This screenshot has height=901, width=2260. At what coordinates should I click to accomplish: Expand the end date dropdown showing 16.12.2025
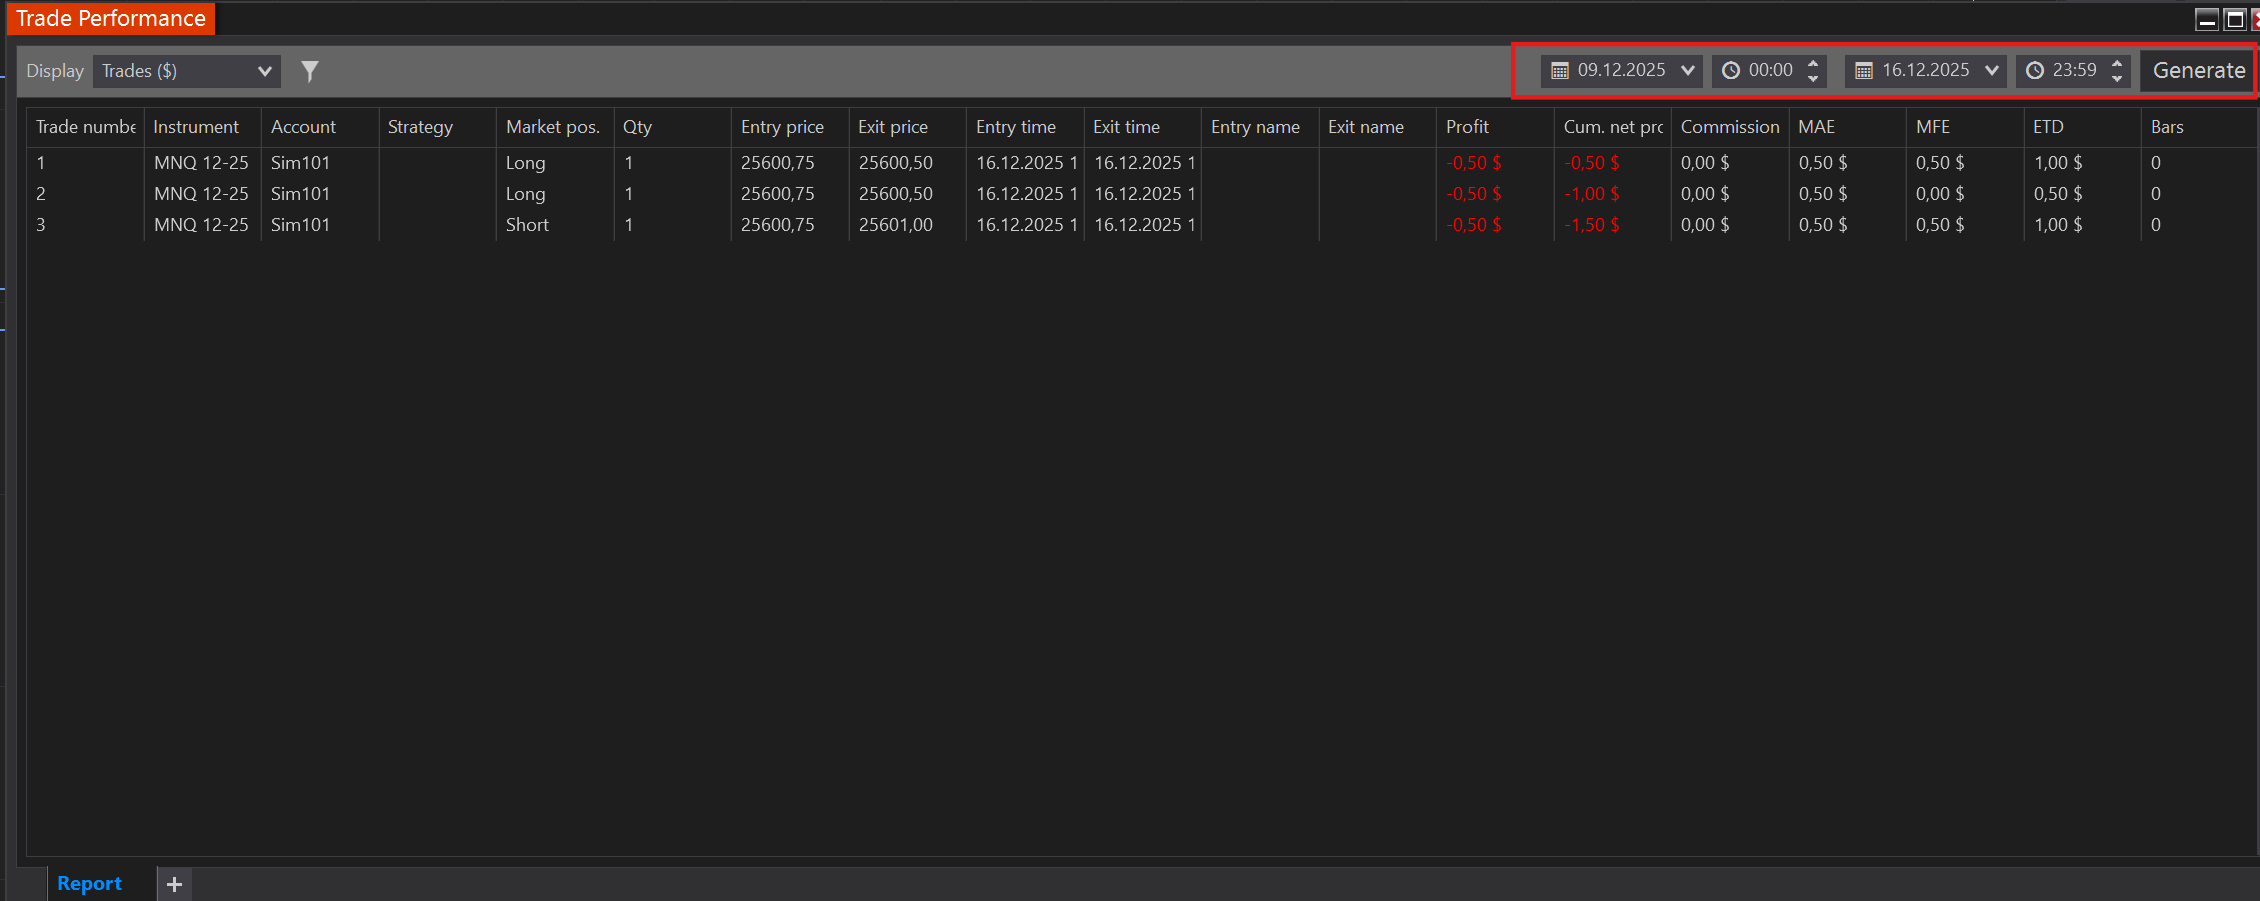(1993, 70)
